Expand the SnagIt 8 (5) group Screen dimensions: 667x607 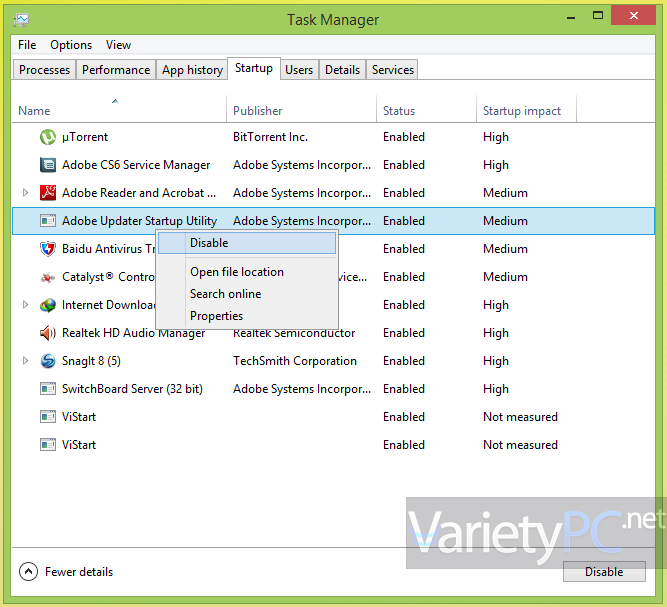coord(26,361)
